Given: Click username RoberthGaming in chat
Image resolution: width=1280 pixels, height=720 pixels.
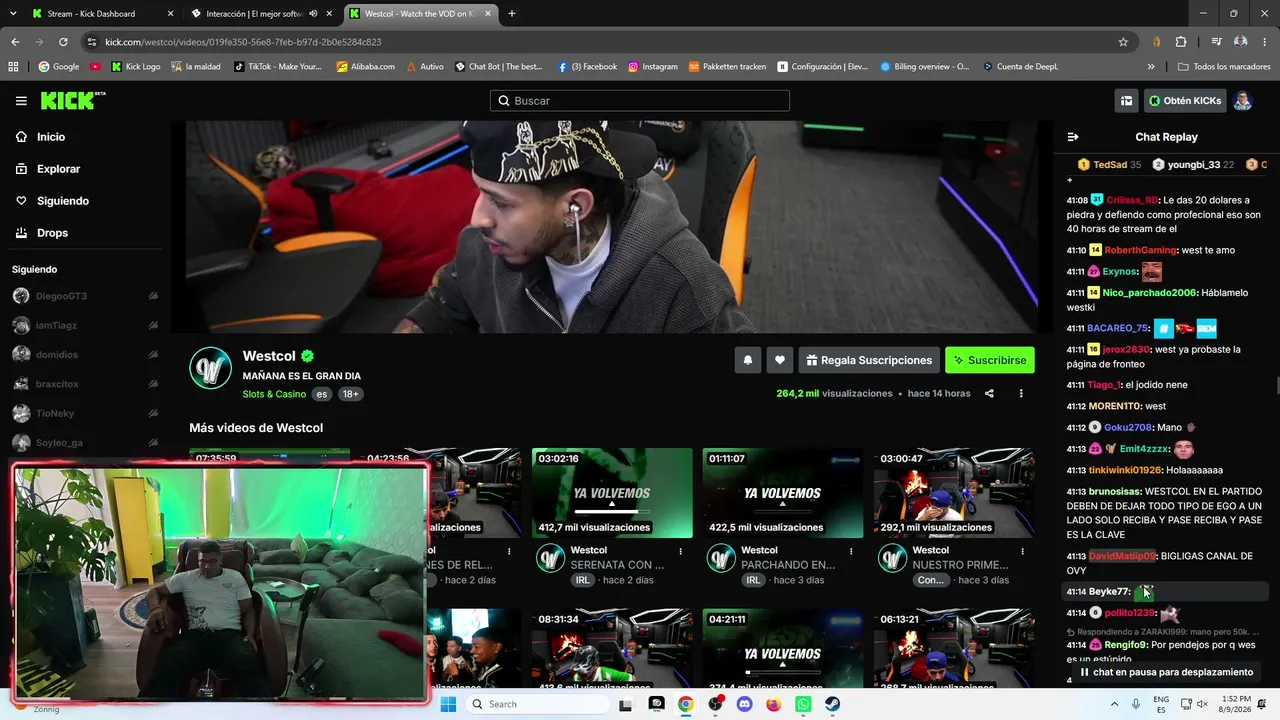Looking at the screenshot, I should pos(1141,250).
